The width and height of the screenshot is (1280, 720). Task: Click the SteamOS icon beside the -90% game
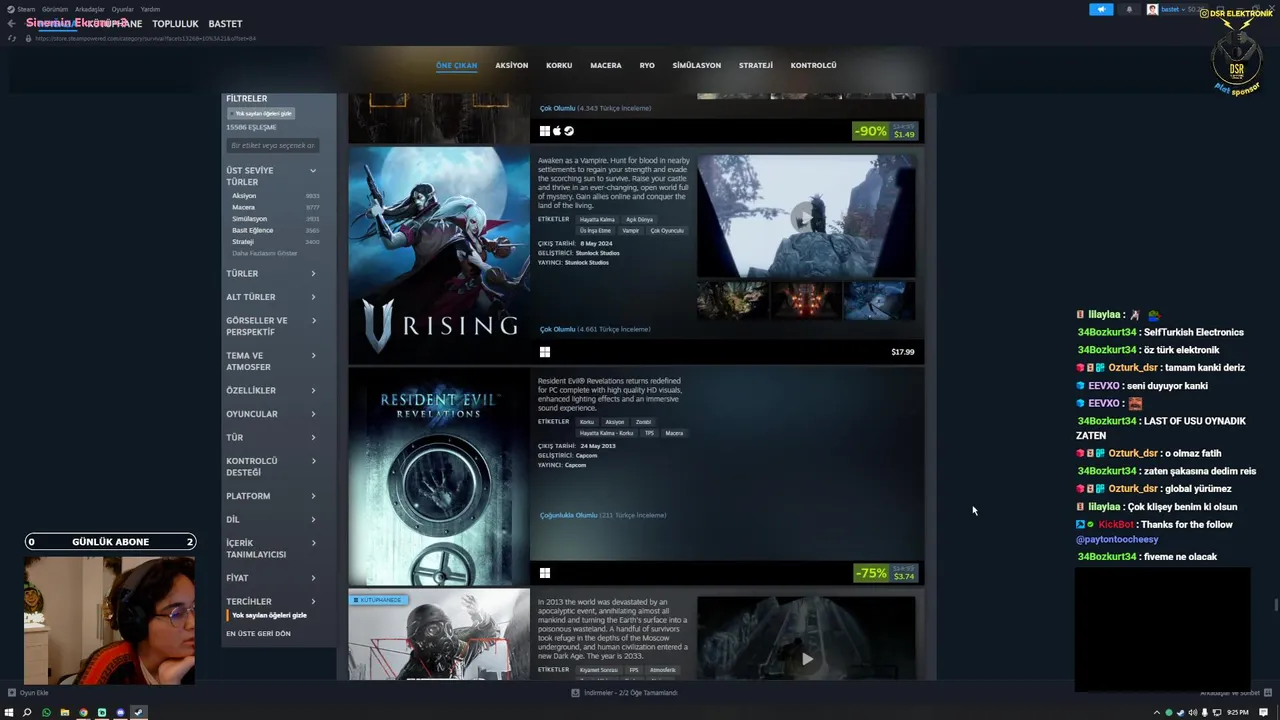pos(569,131)
